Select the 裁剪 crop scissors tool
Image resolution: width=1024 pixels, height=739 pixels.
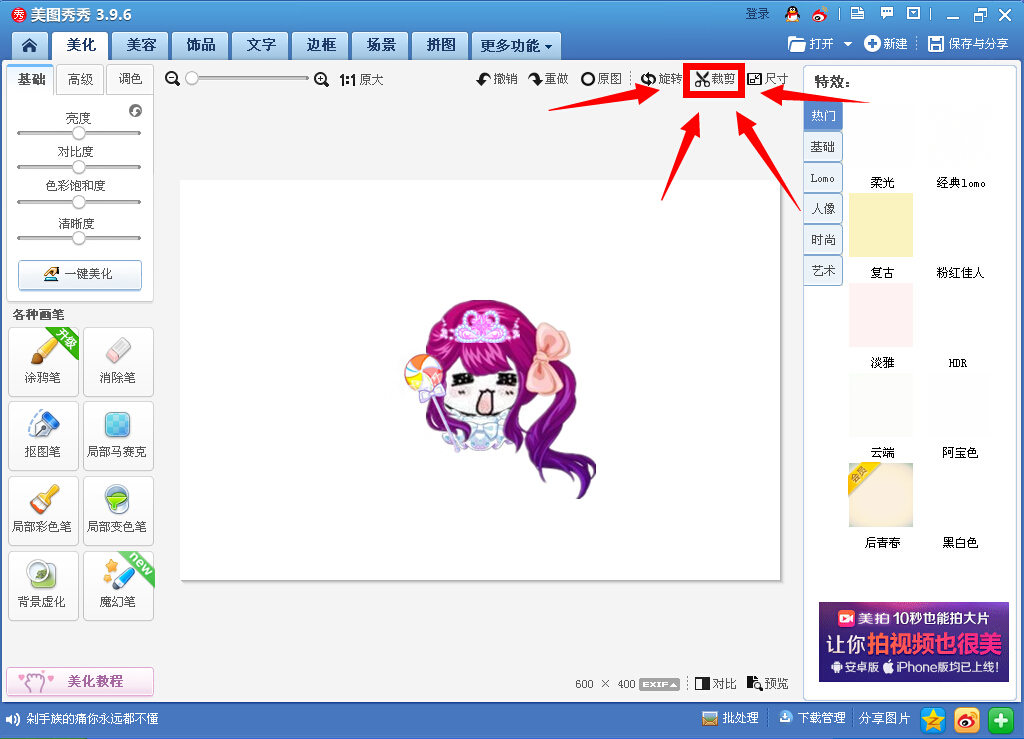[x=714, y=79]
